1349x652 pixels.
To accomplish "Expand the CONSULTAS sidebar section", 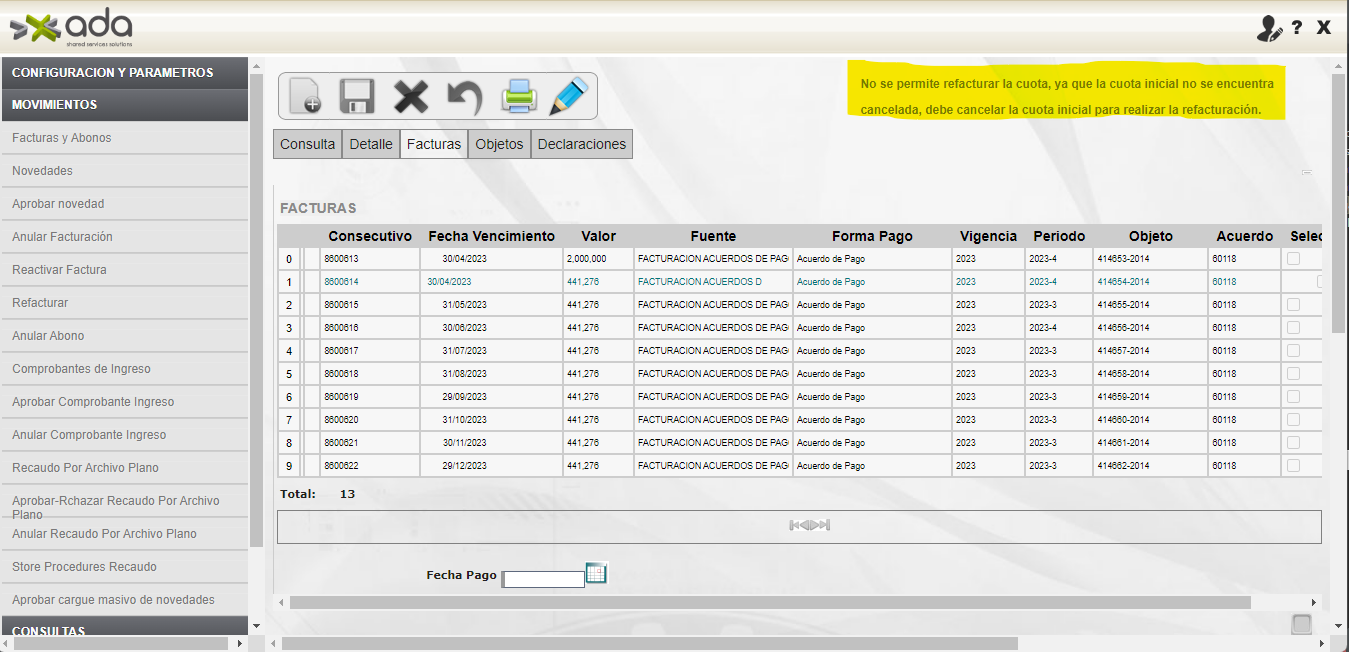I will [x=124, y=631].
